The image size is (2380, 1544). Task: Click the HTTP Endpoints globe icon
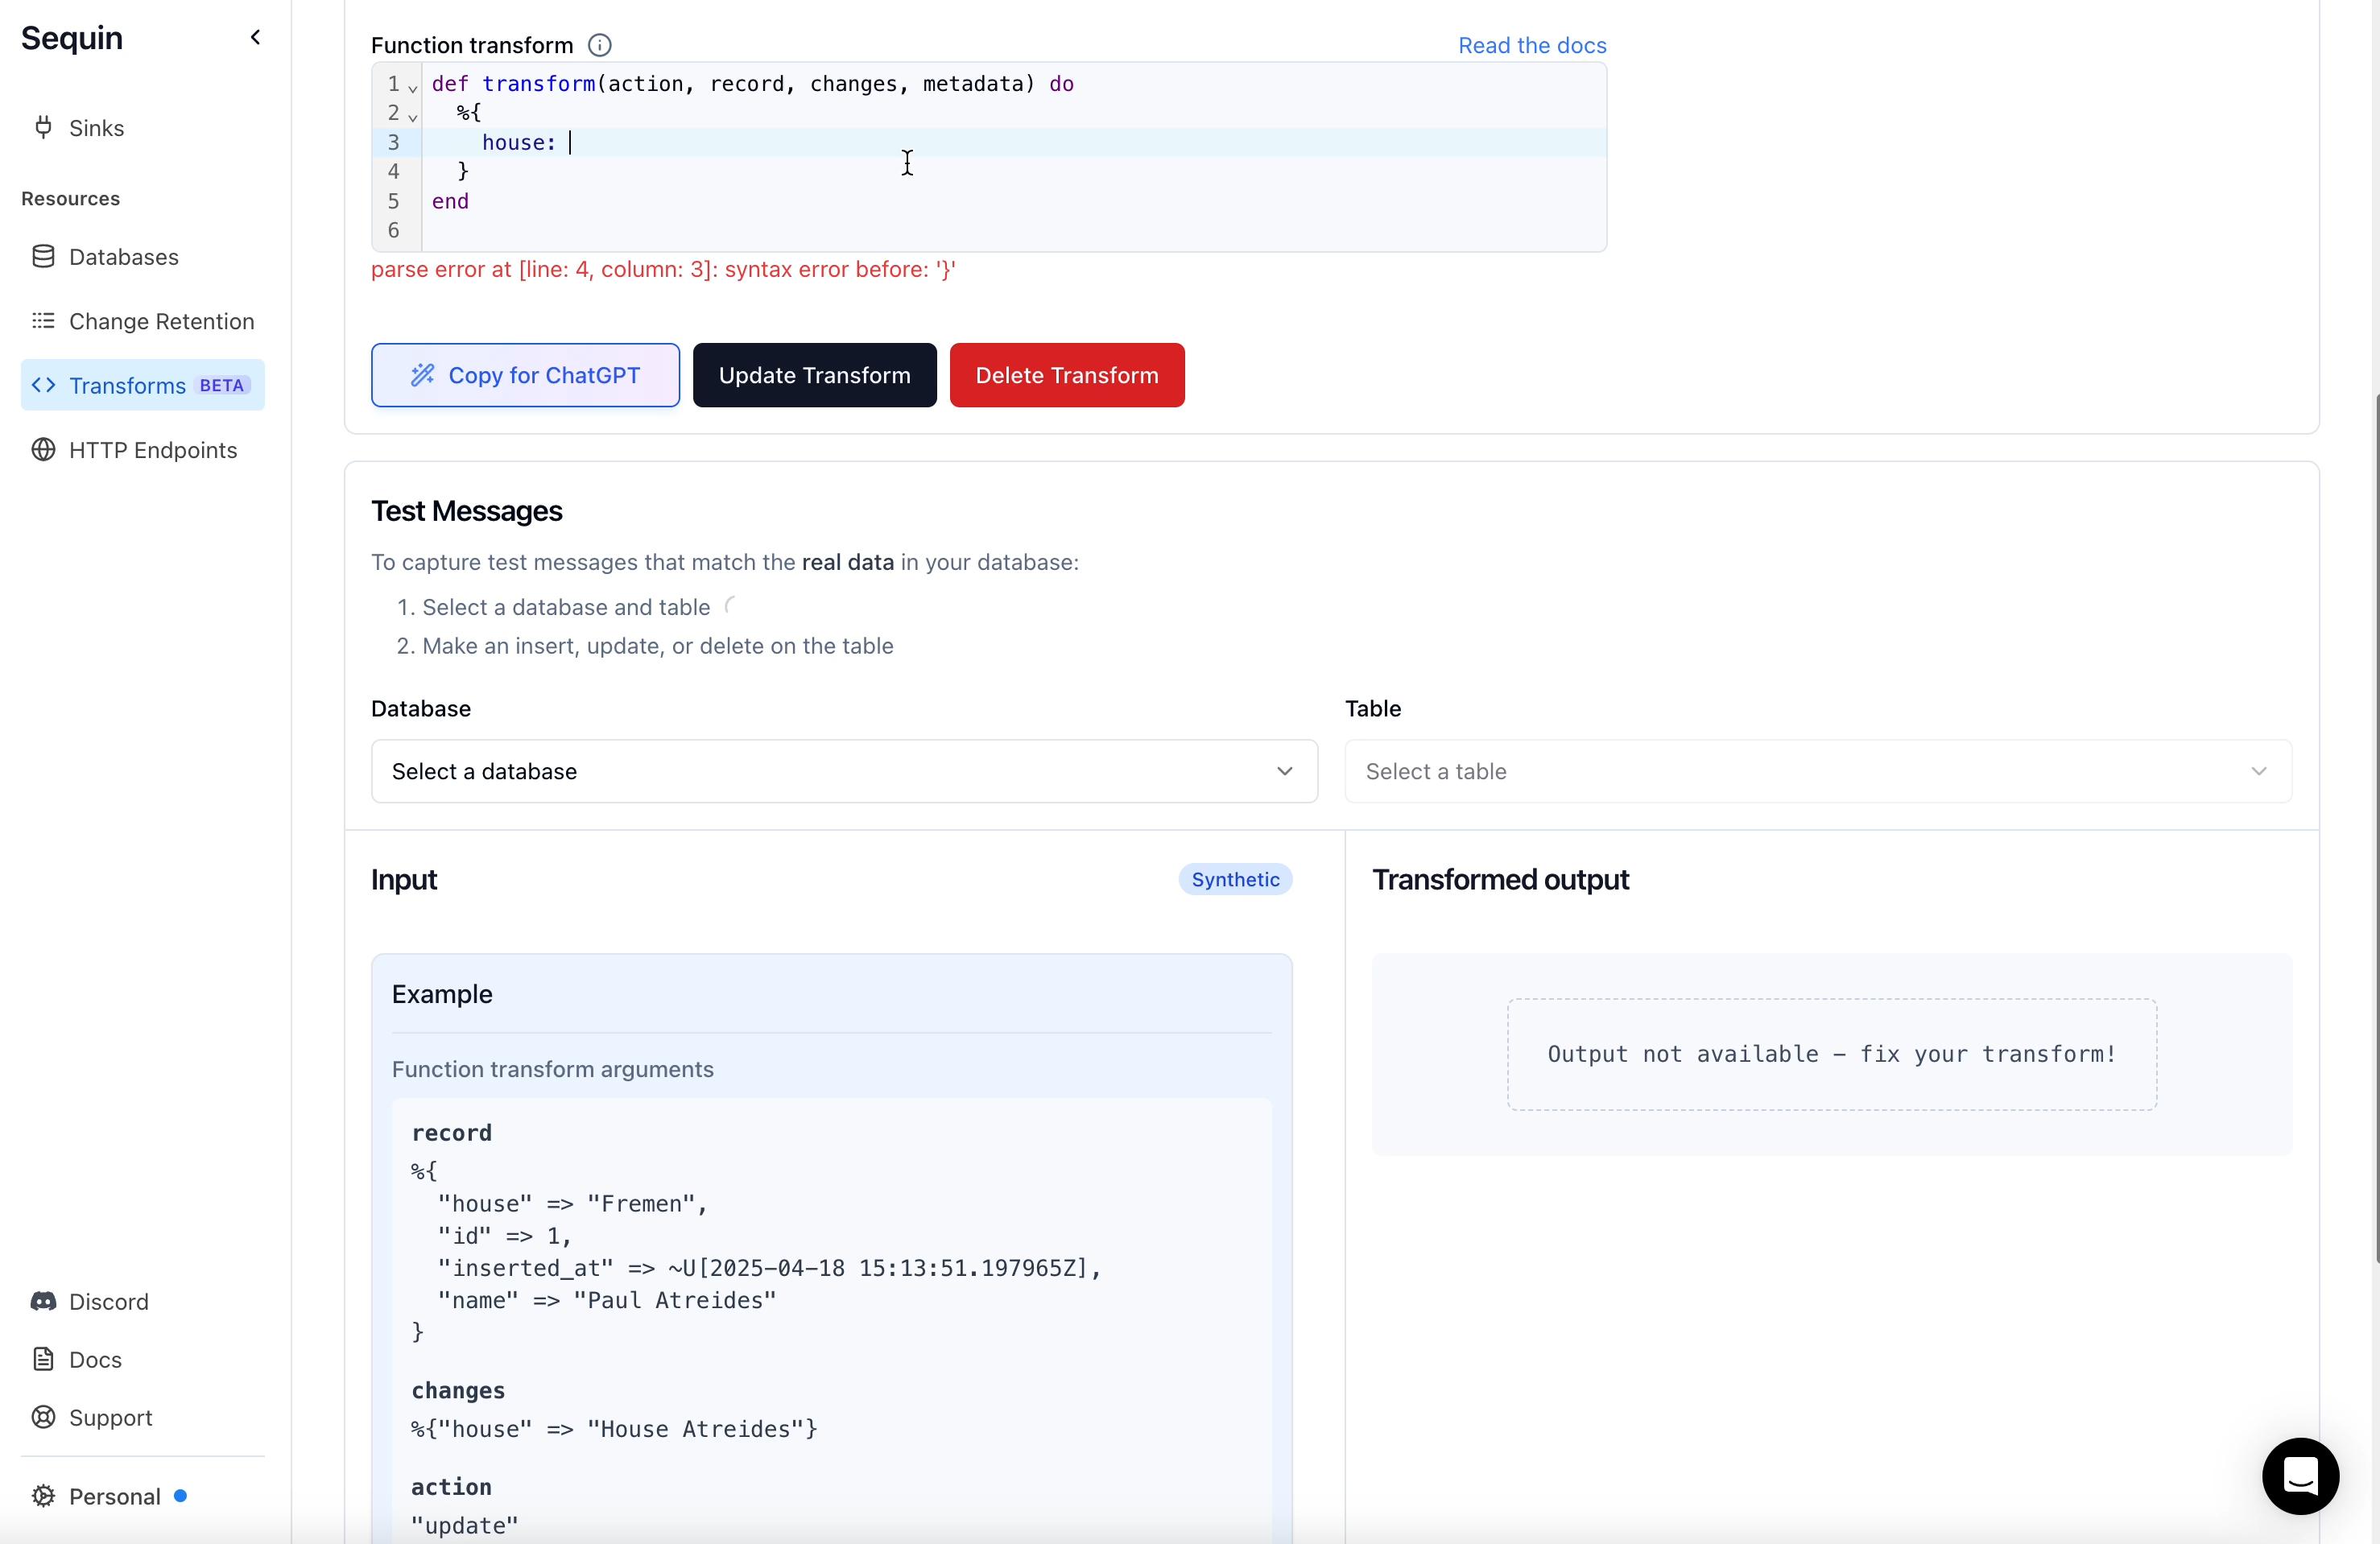tap(43, 450)
